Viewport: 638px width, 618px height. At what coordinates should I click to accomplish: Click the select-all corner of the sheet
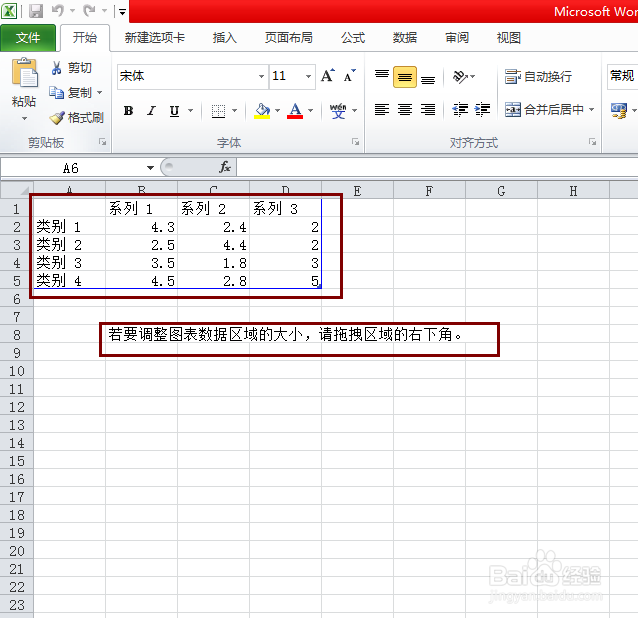[x=17, y=190]
